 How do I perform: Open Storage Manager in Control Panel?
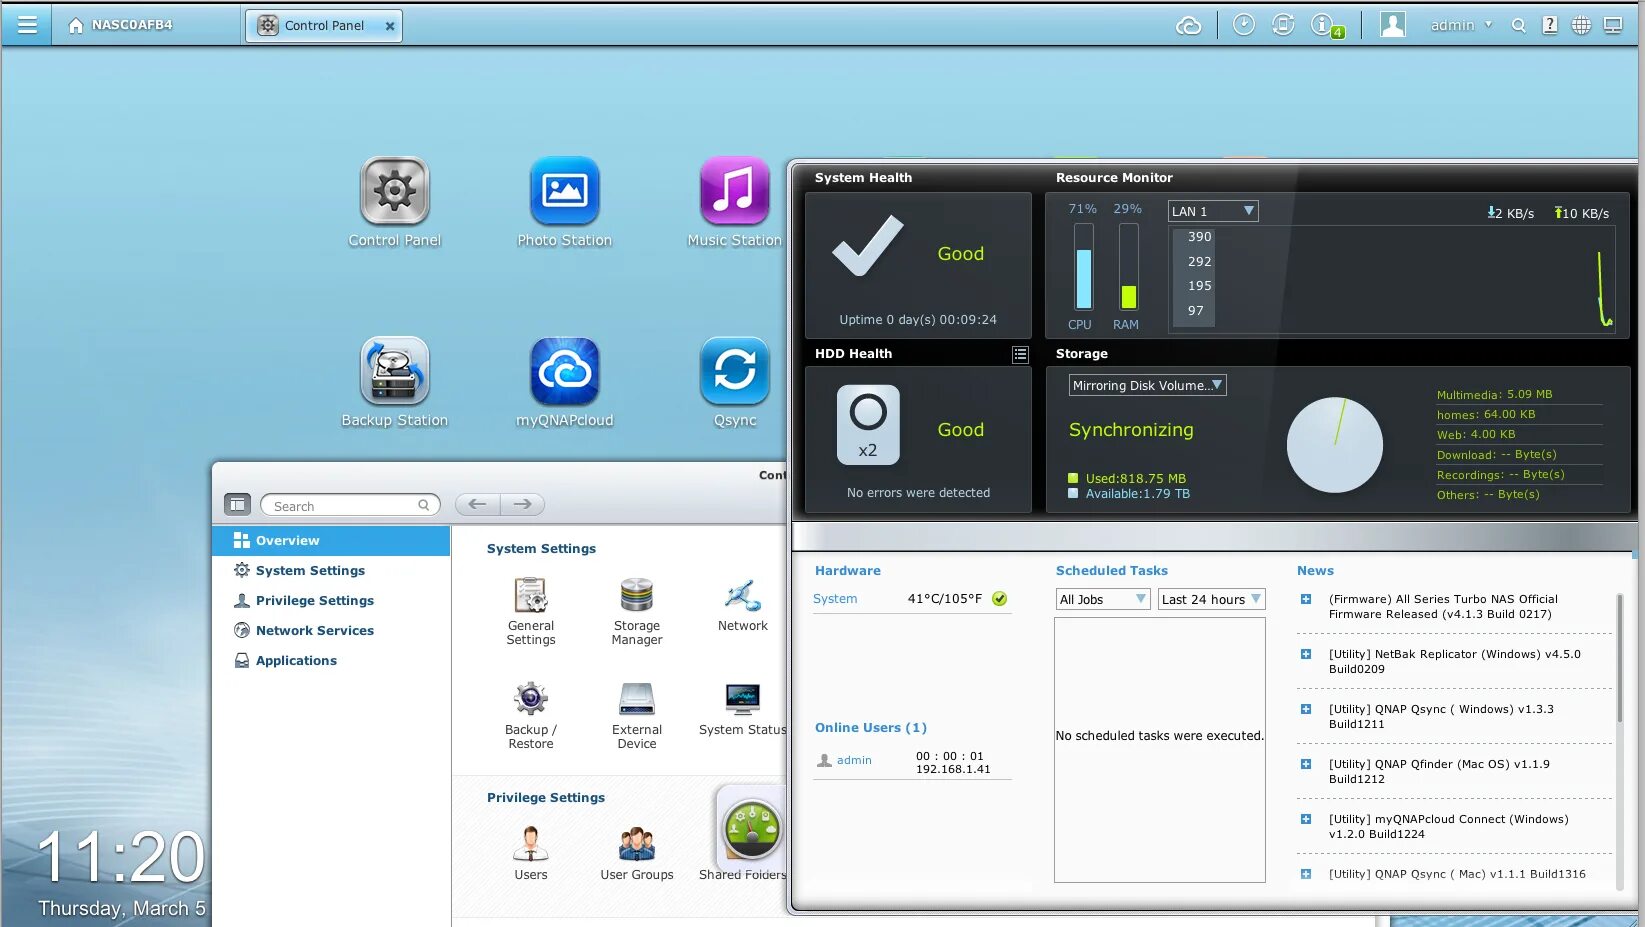tap(637, 611)
